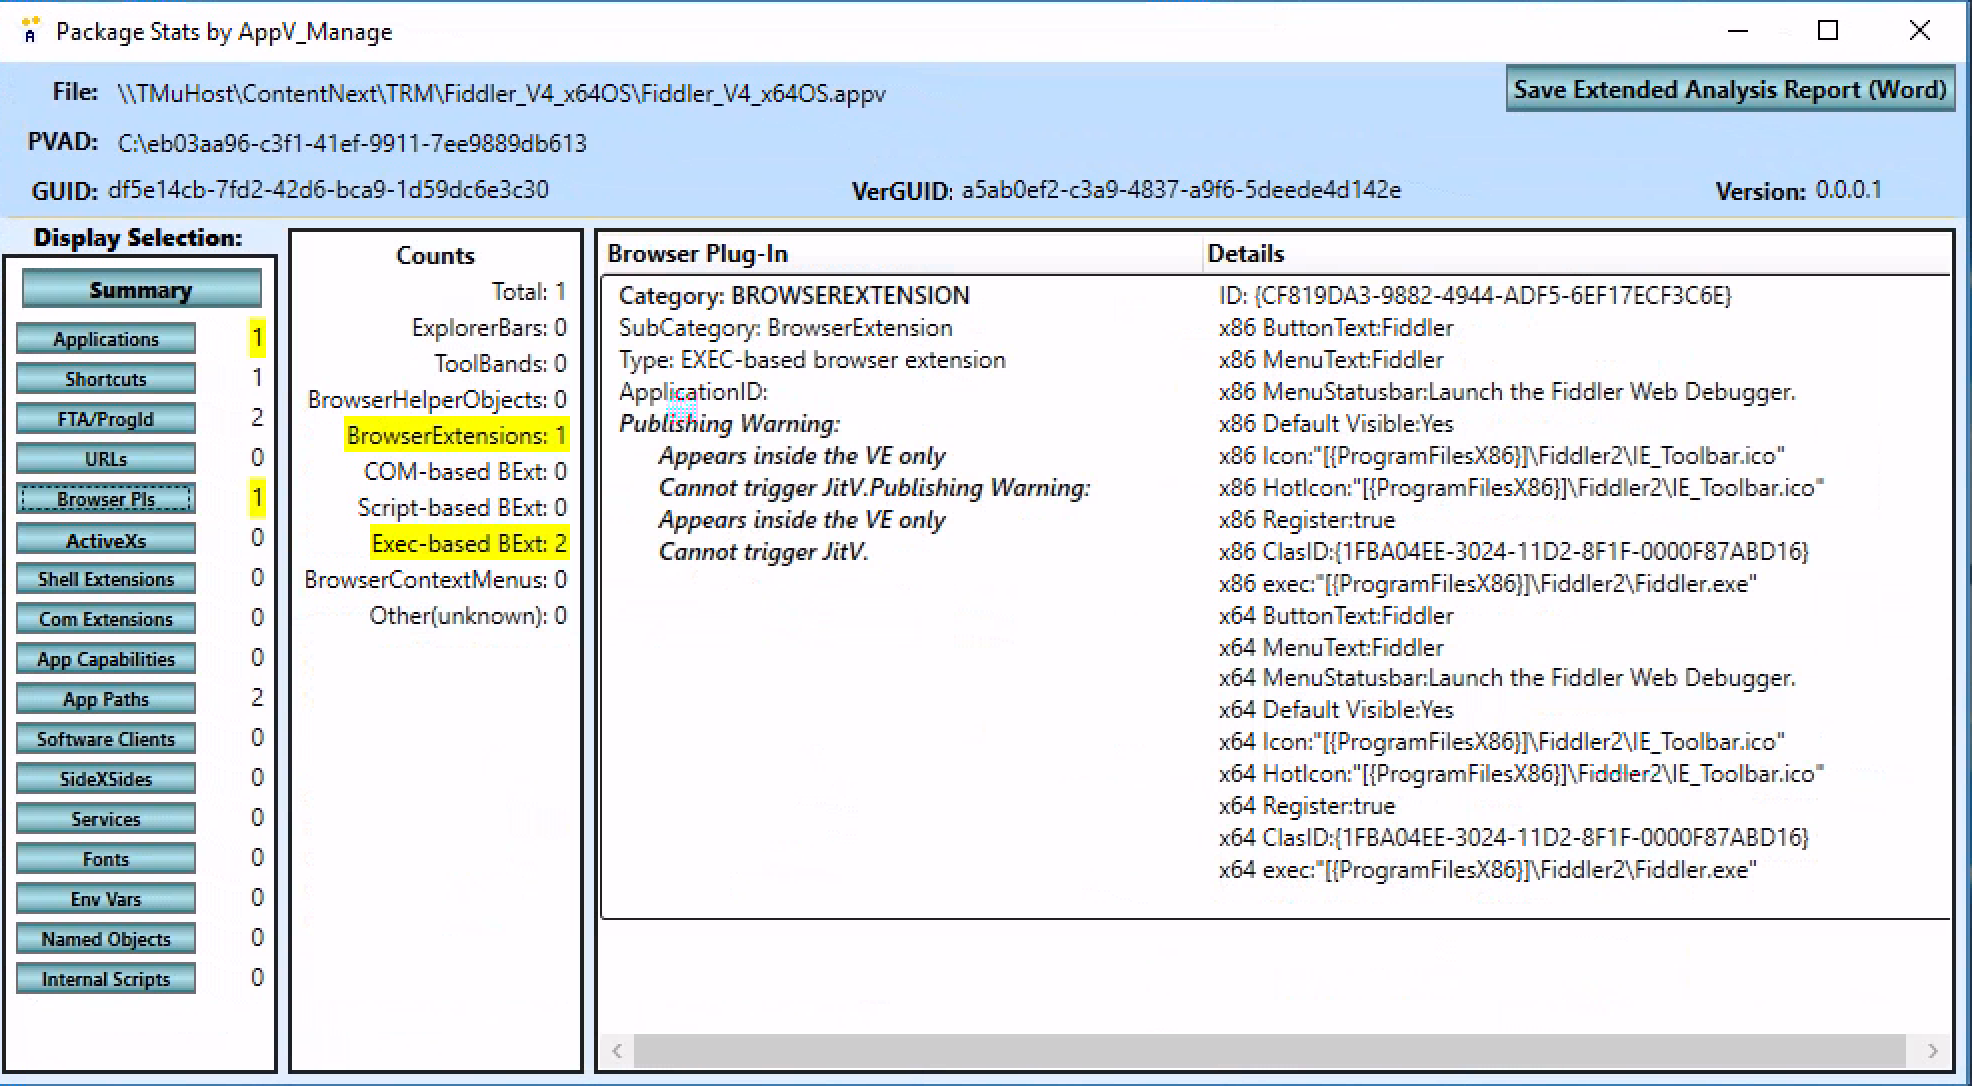Image resolution: width=1972 pixels, height=1086 pixels.
Task: Click the 'x86 MenuText:Fiddler' line
Action: click(1331, 360)
